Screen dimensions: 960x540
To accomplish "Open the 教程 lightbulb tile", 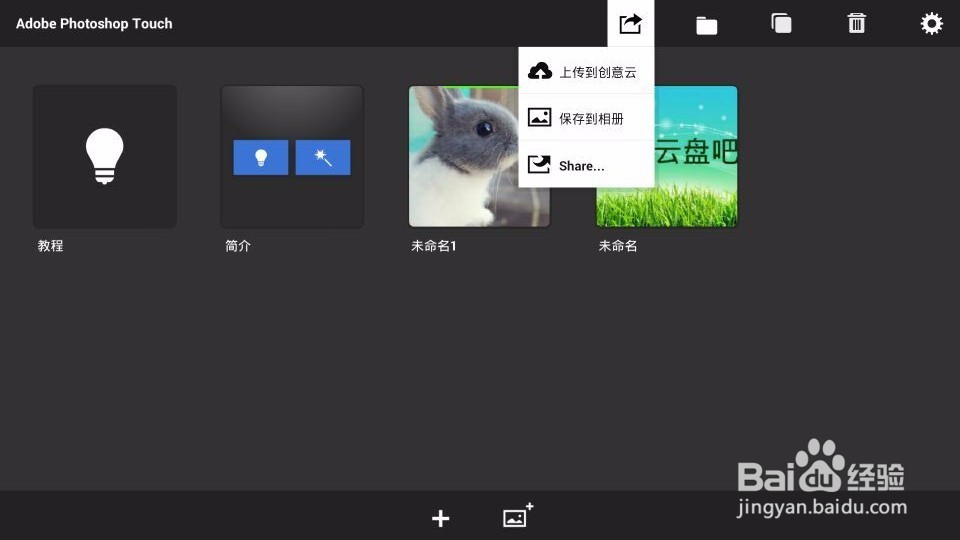I will coord(105,157).
